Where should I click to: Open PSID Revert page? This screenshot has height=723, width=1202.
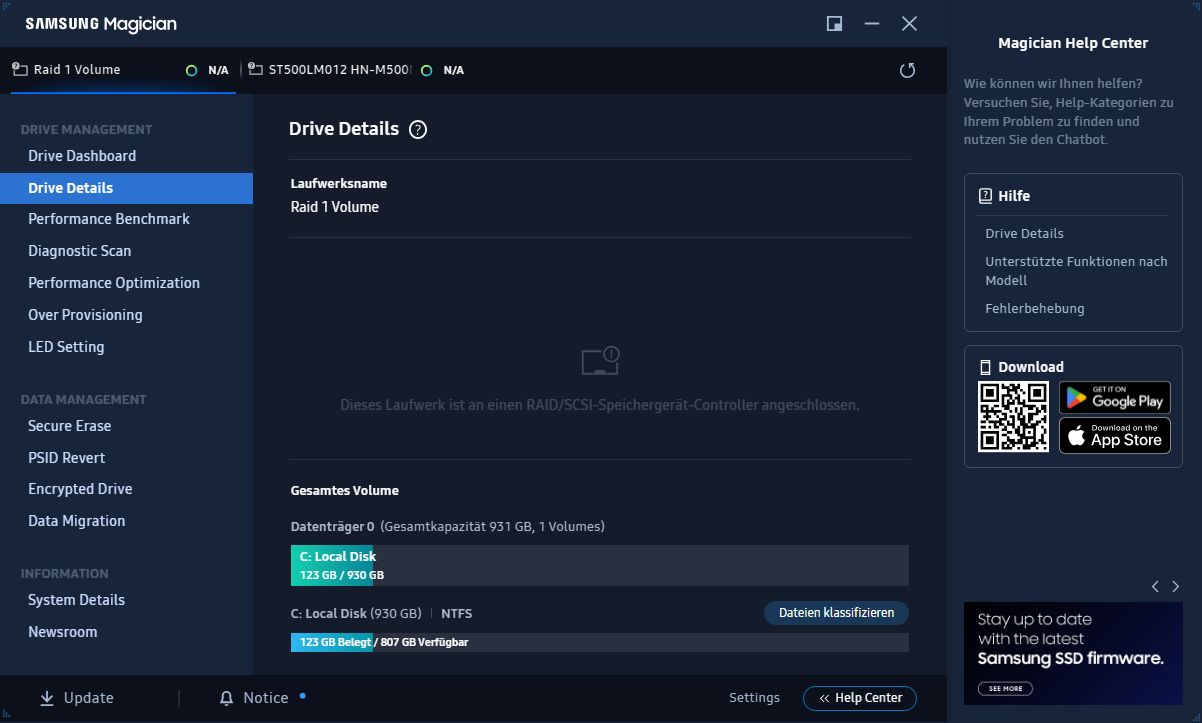tap(66, 458)
